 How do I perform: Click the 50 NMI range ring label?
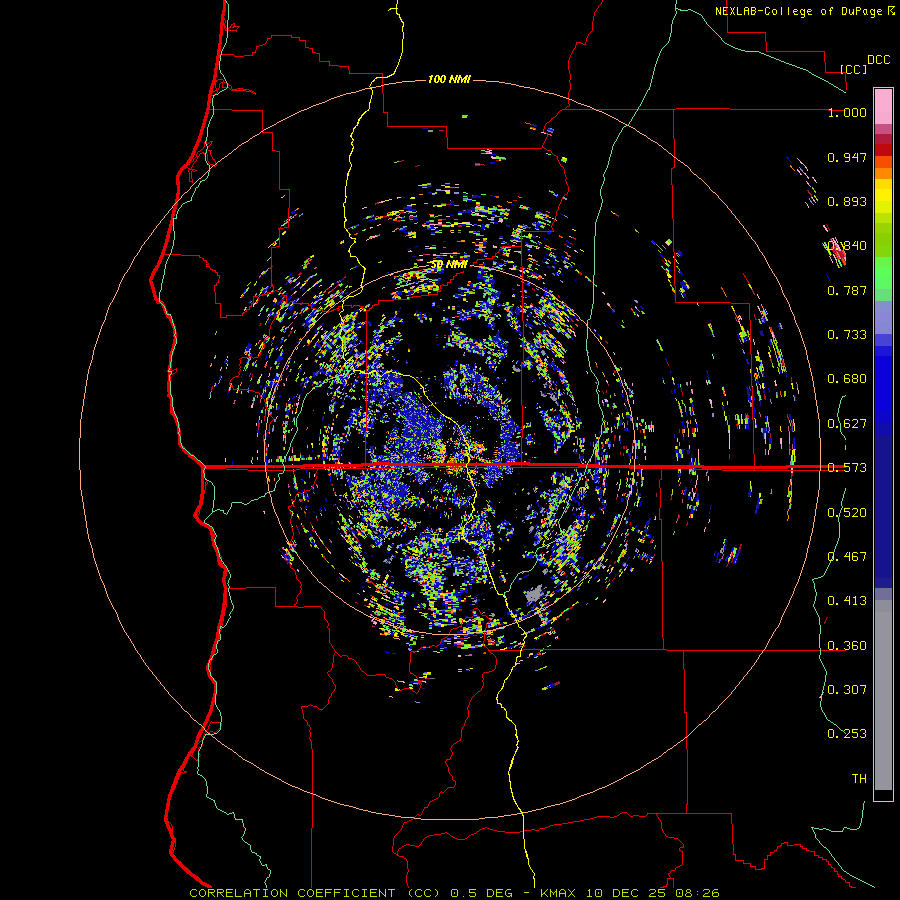(x=449, y=265)
